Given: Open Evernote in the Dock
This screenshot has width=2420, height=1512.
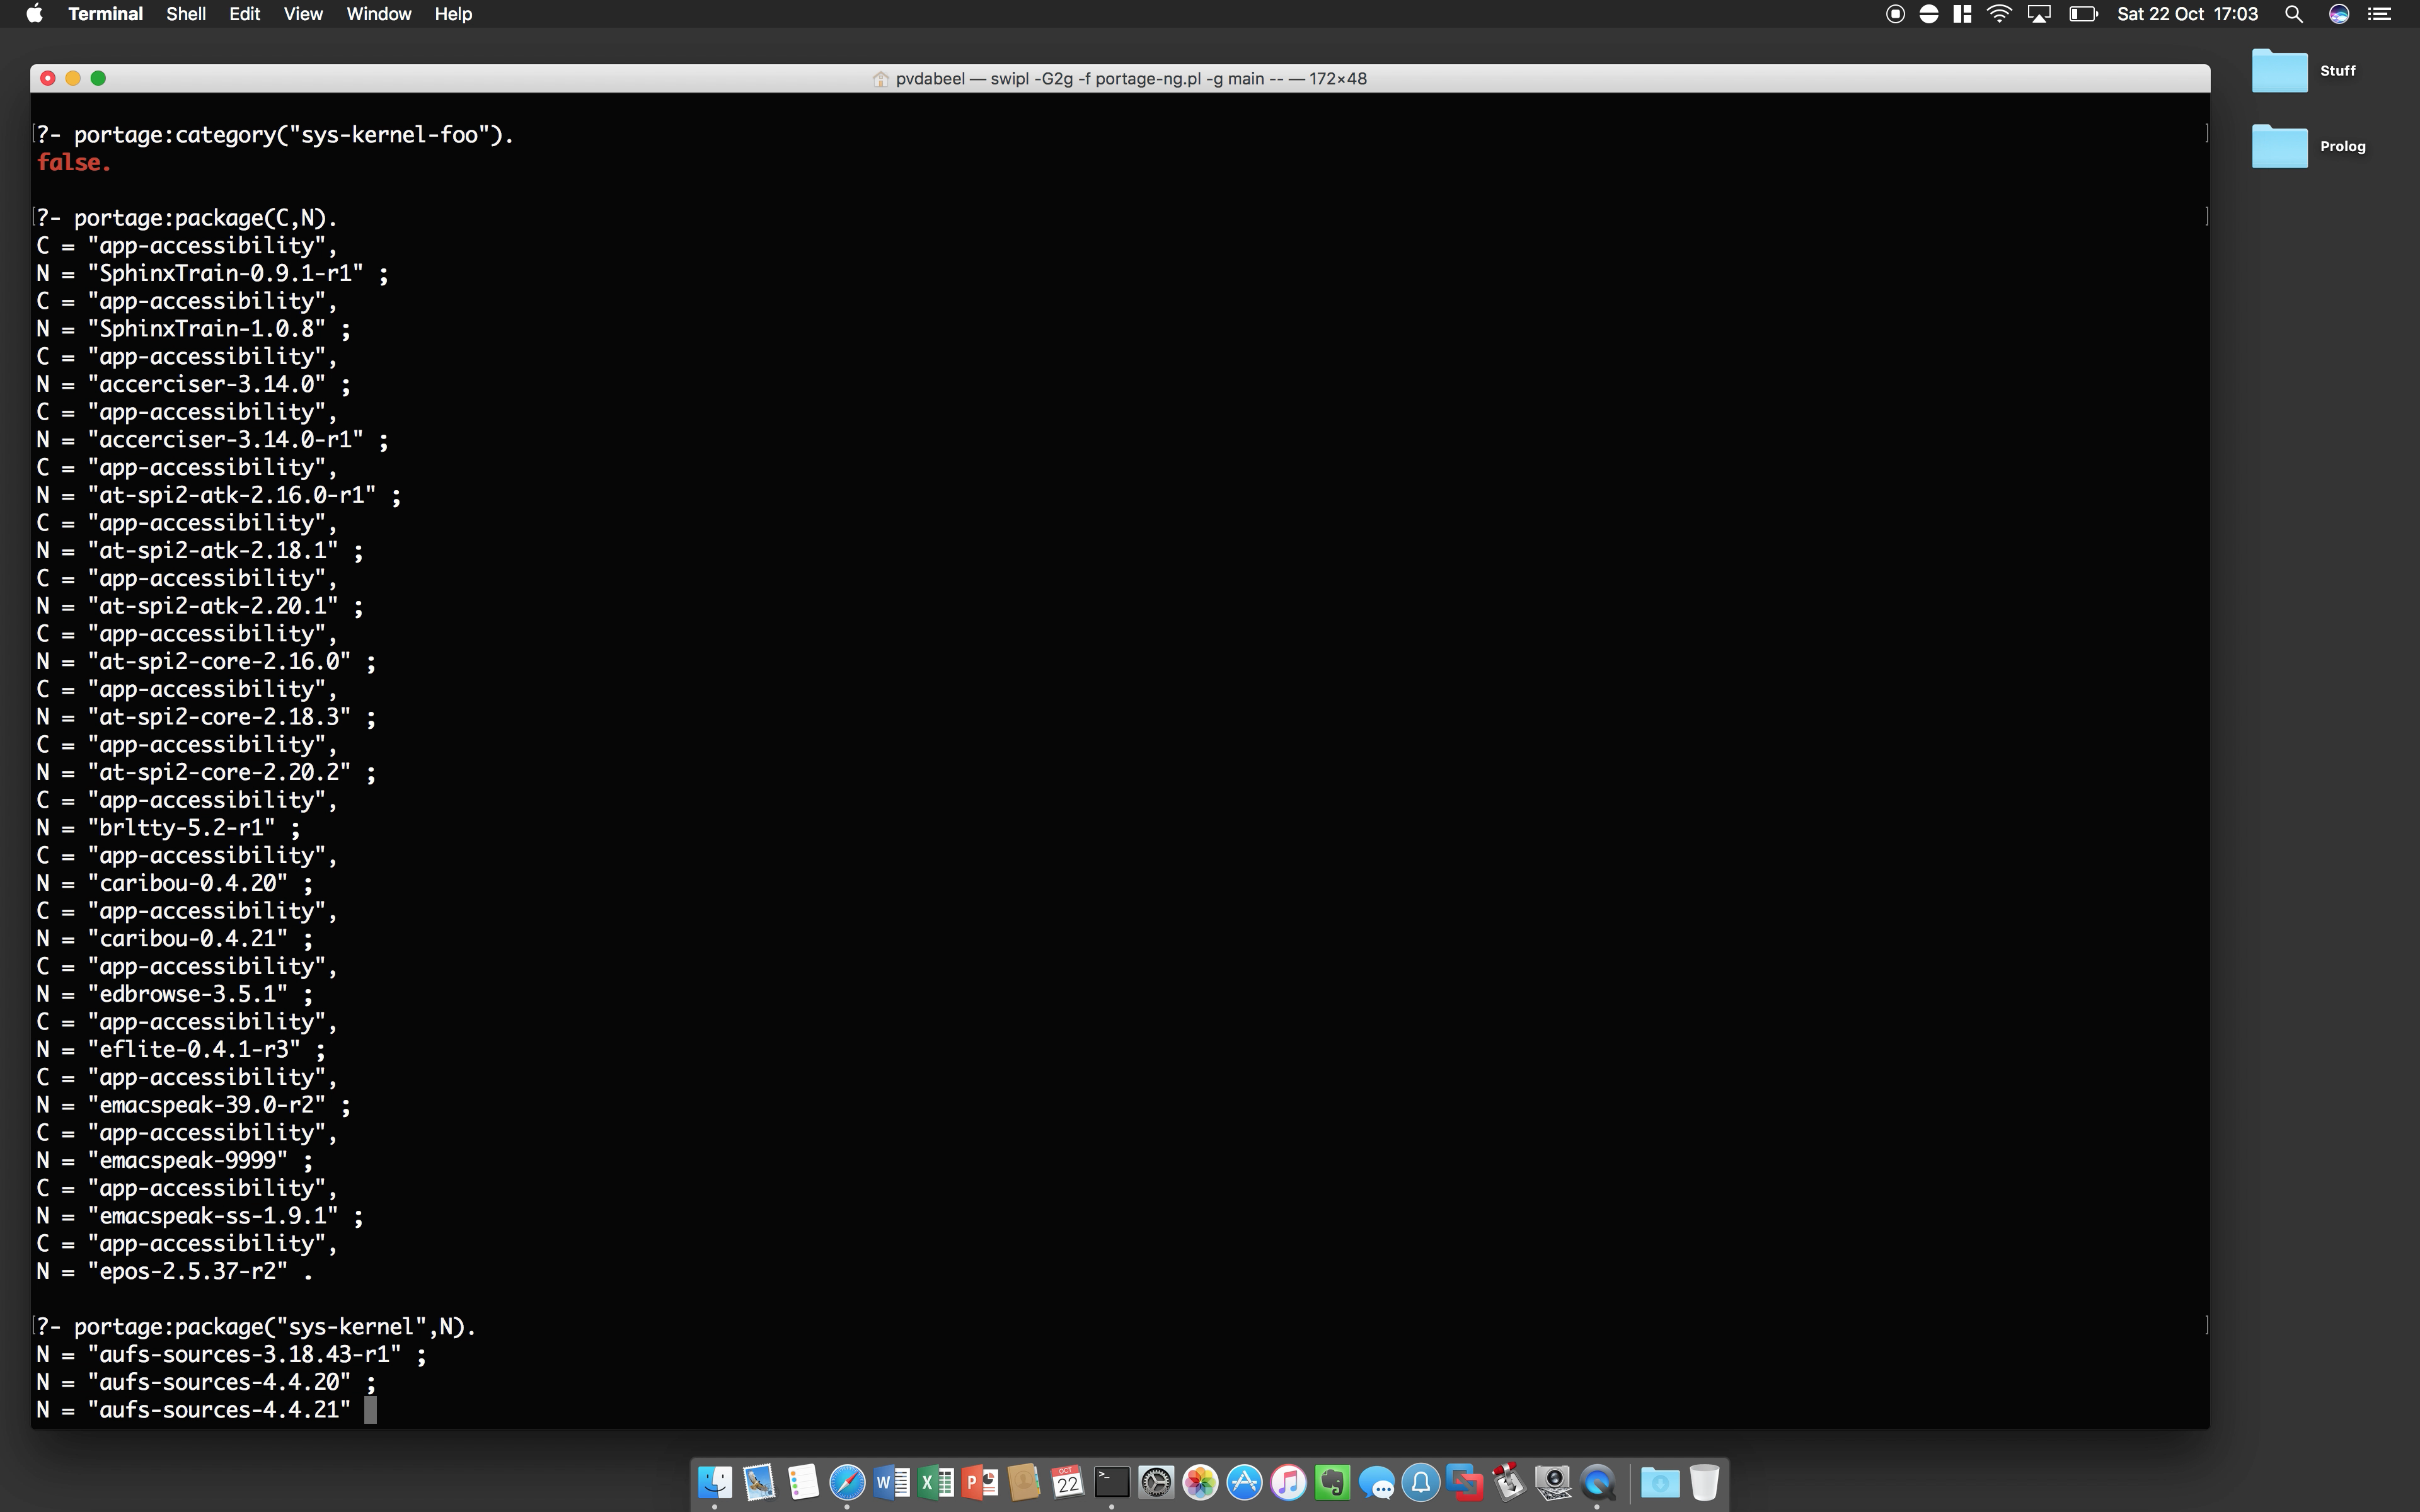Looking at the screenshot, I should [1332, 1482].
